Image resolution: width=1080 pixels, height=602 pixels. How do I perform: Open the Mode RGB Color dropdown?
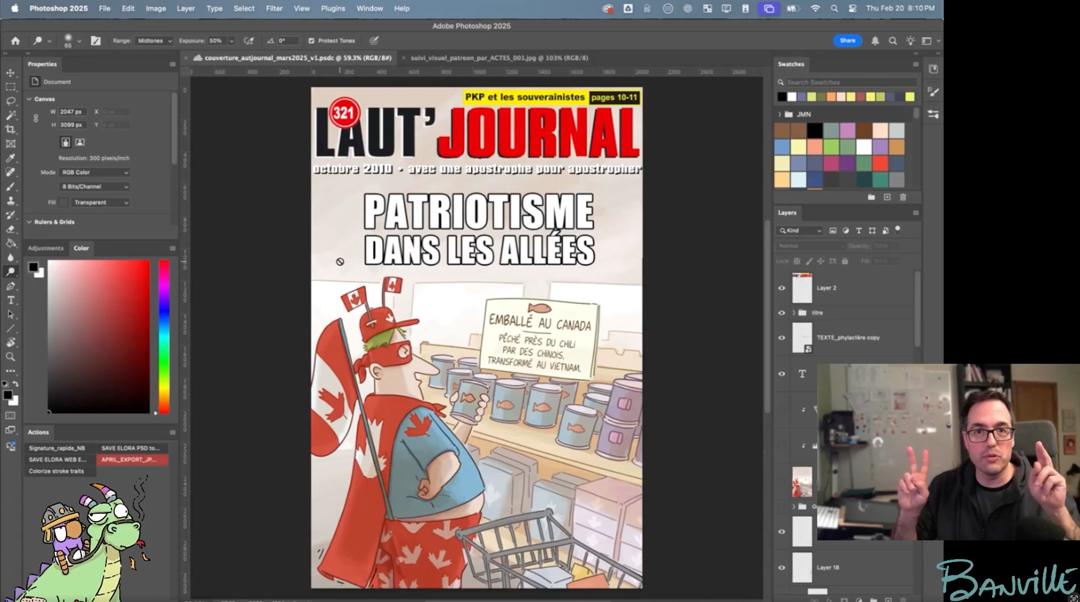[94, 172]
